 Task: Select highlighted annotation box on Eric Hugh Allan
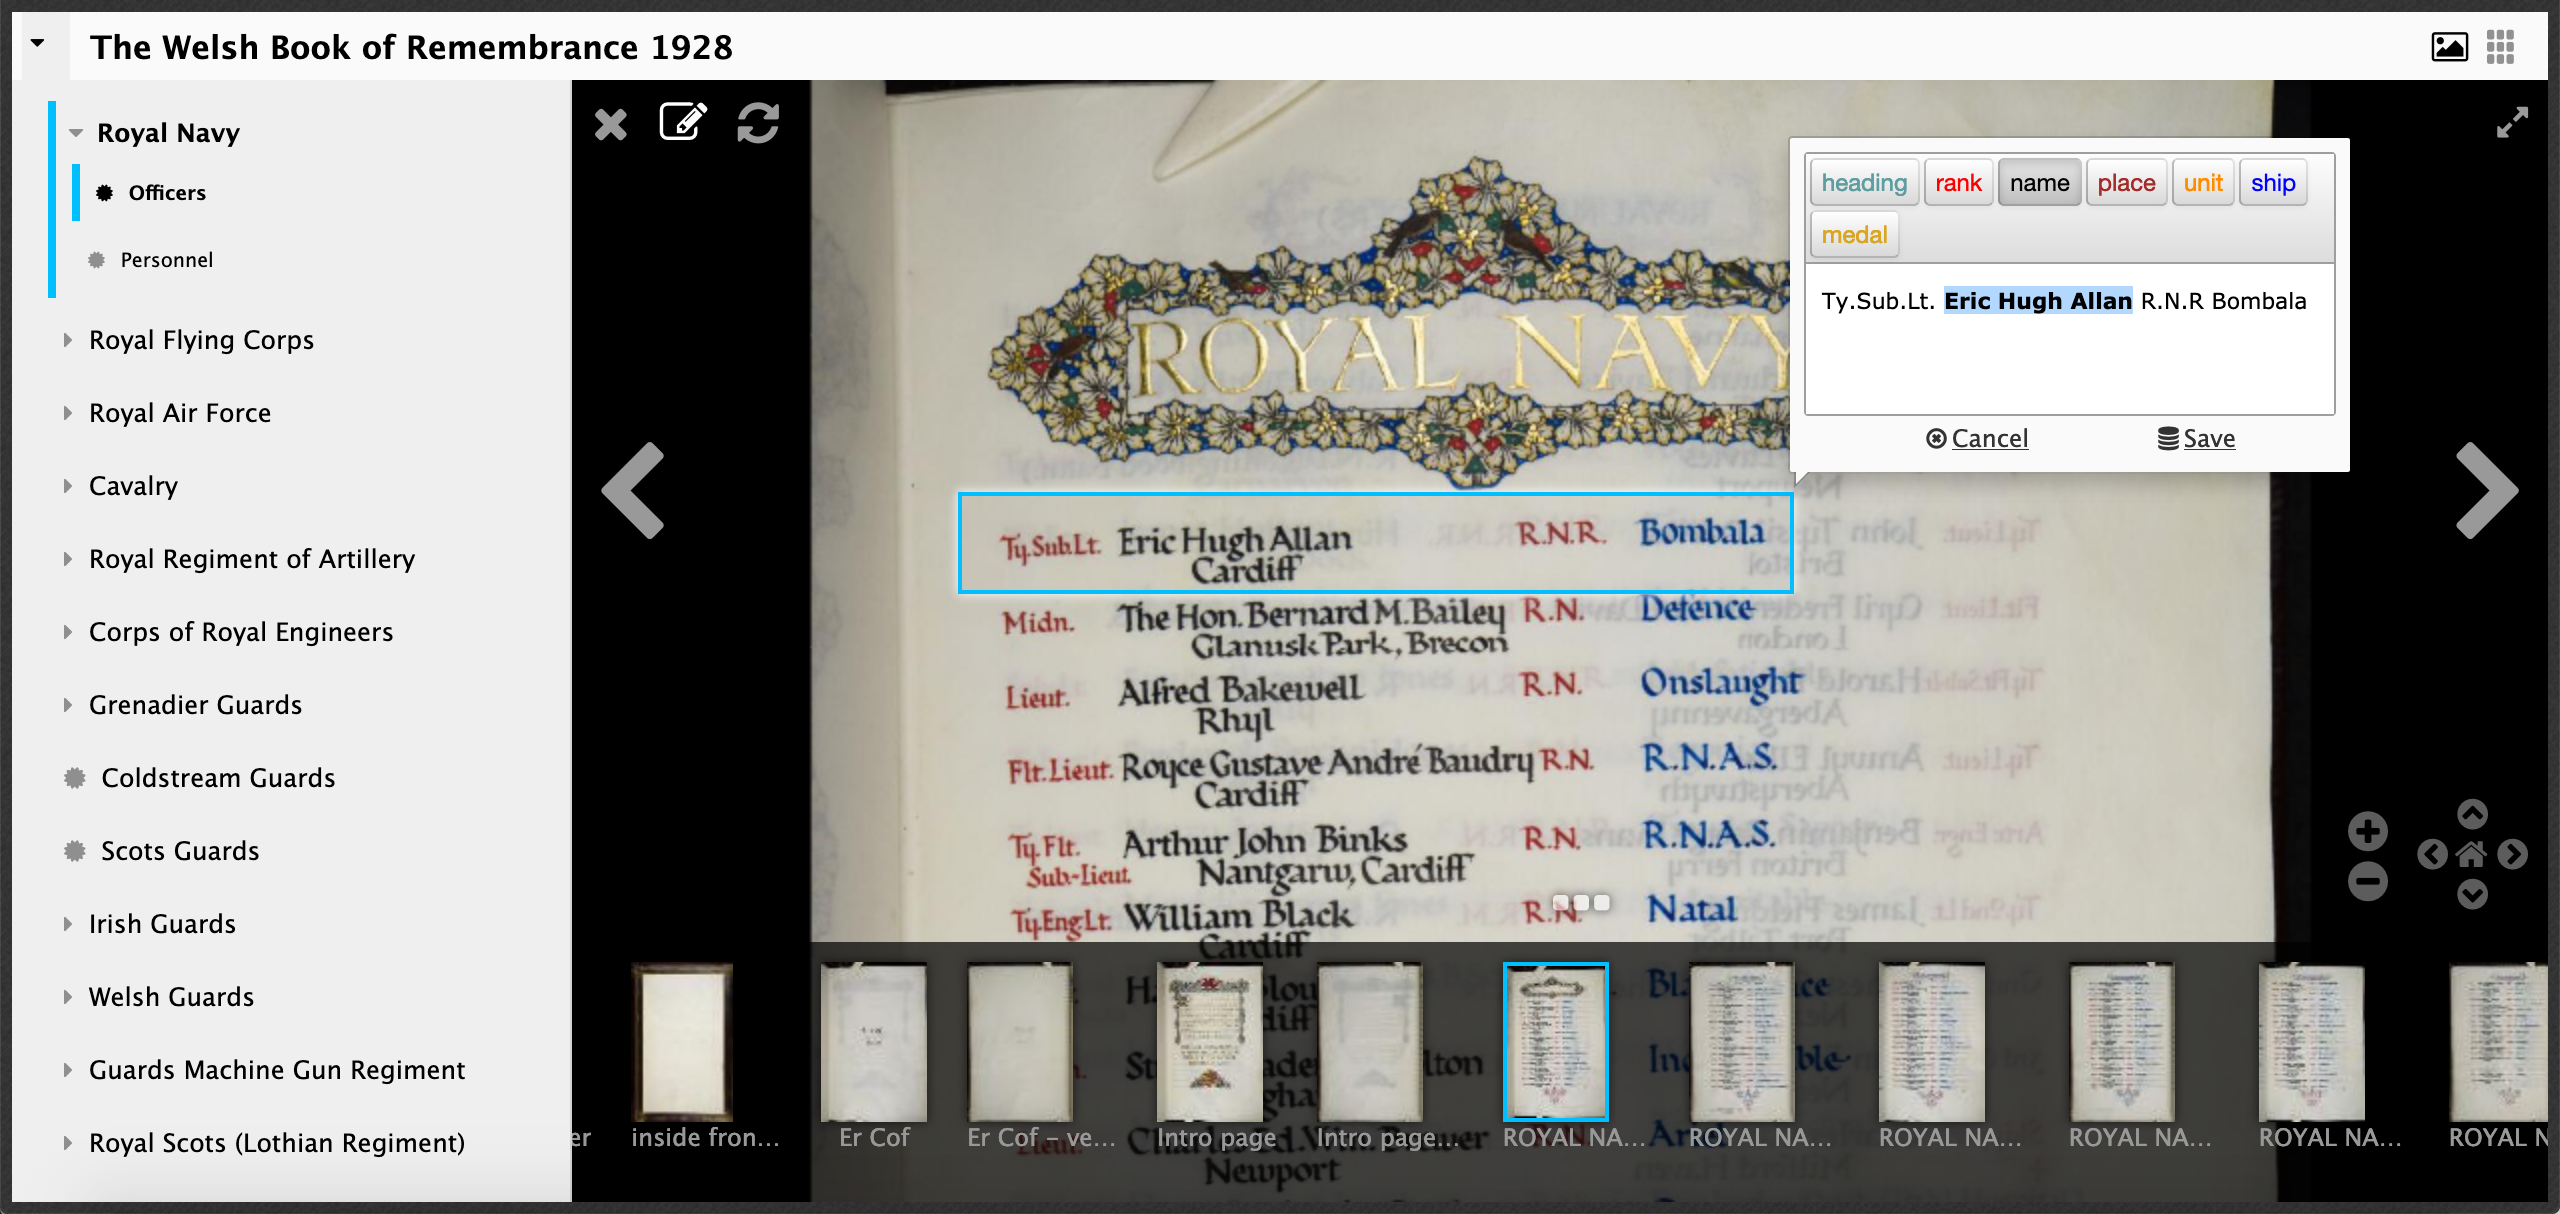click(x=1375, y=543)
